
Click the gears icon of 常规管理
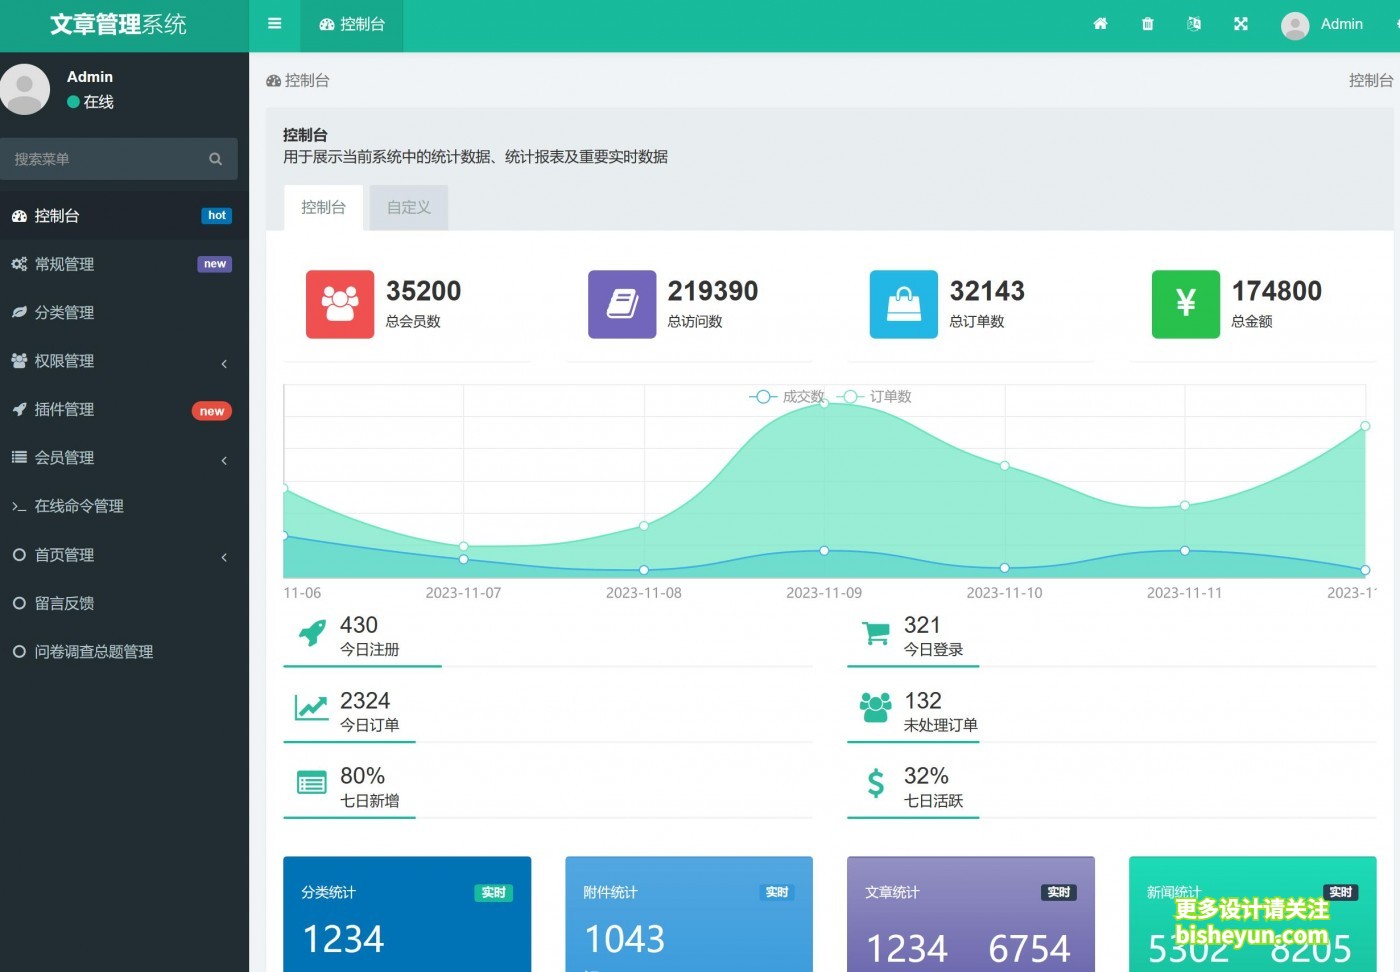point(19,264)
